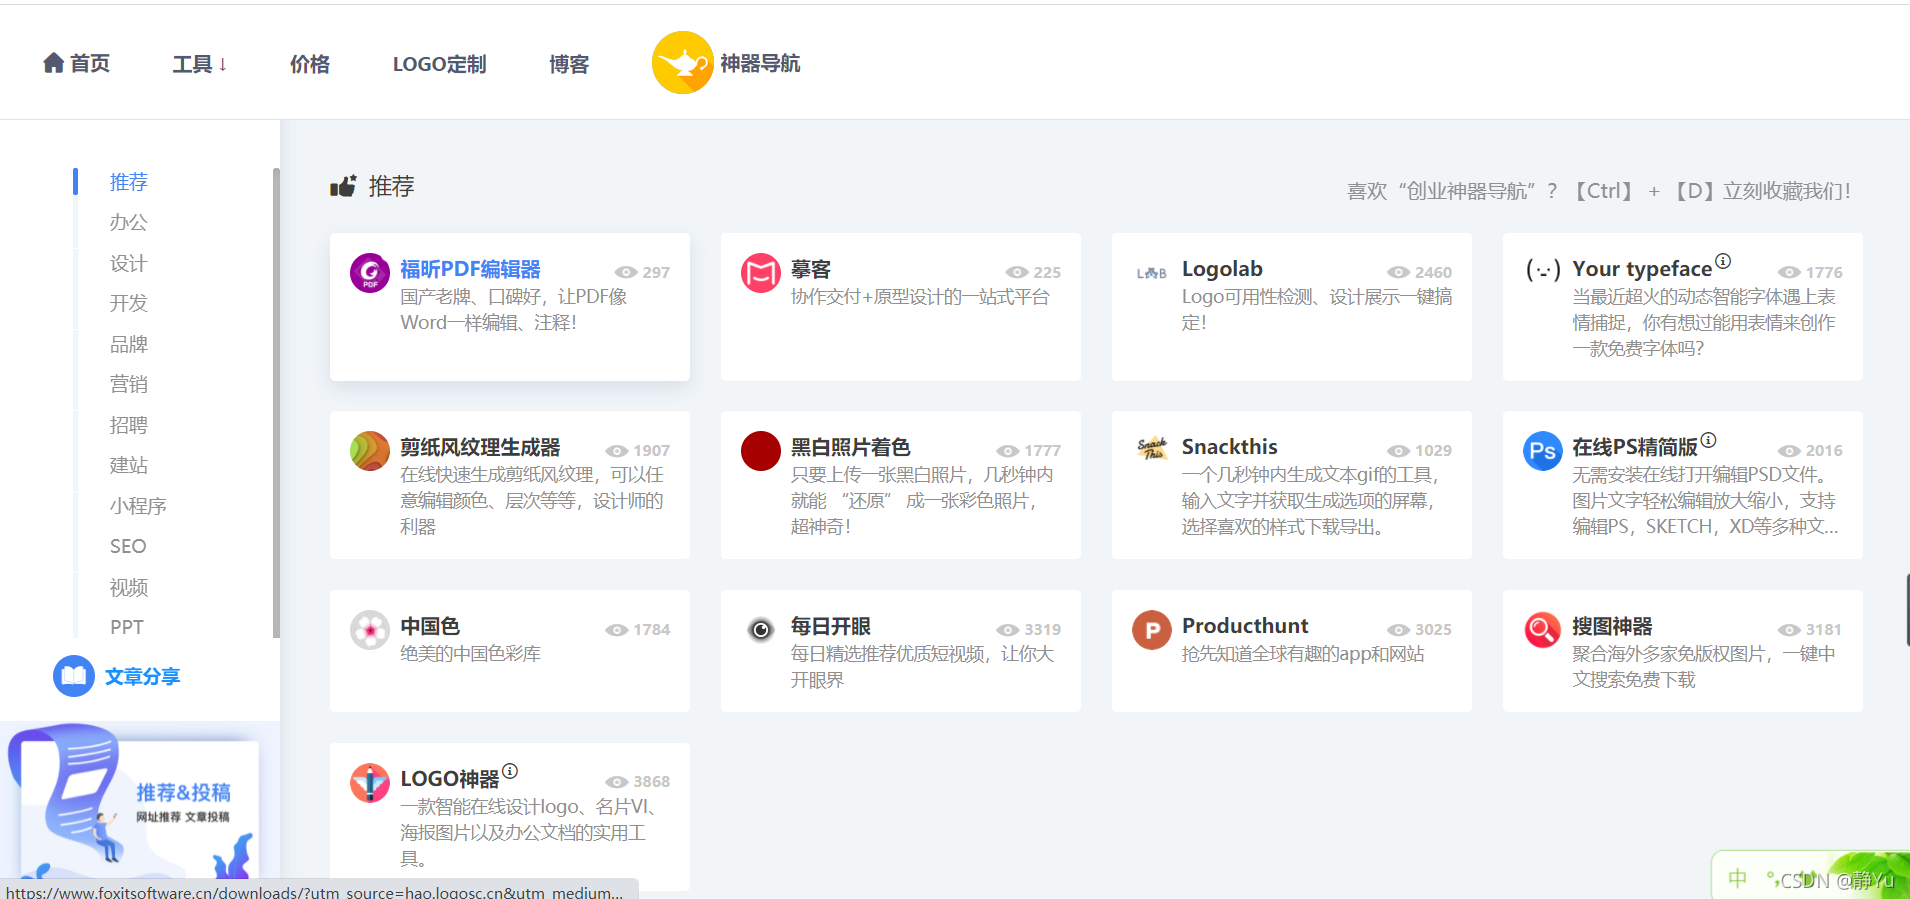Open the 剪纸风纹理生成器 title link
This screenshot has width=1910, height=899.
click(480, 447)
